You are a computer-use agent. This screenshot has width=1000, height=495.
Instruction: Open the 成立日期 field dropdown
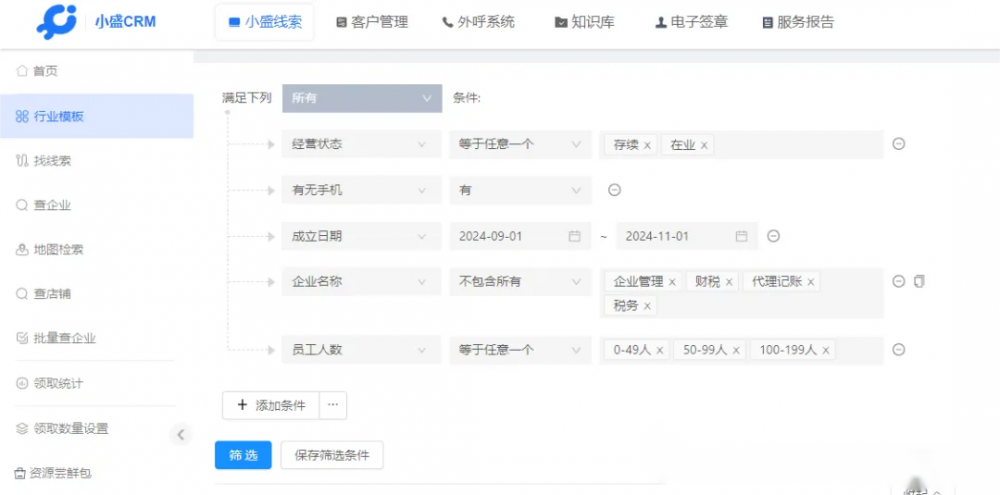(361, 236)
